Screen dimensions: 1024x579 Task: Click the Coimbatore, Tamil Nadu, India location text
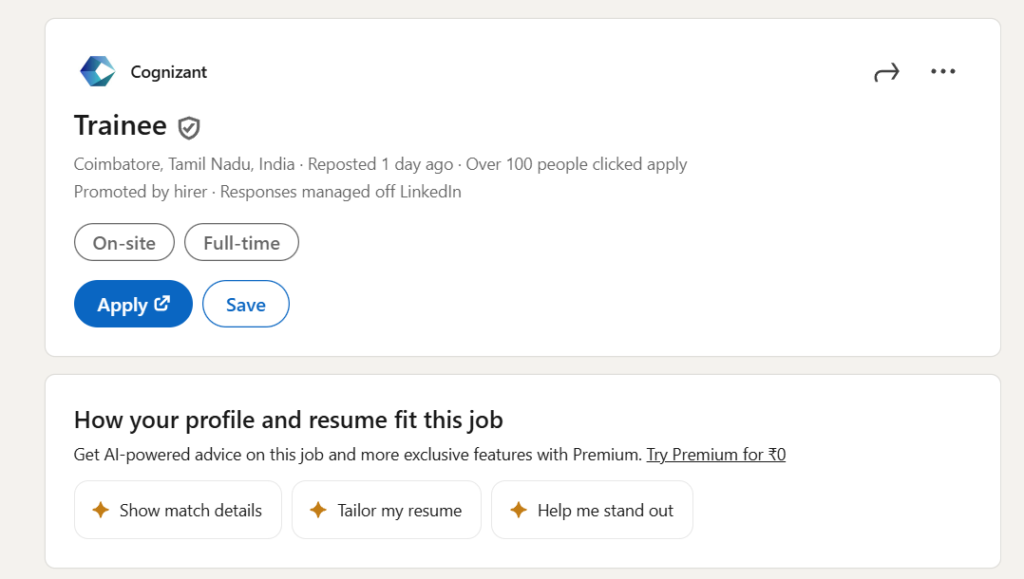[x=184, y=164]
